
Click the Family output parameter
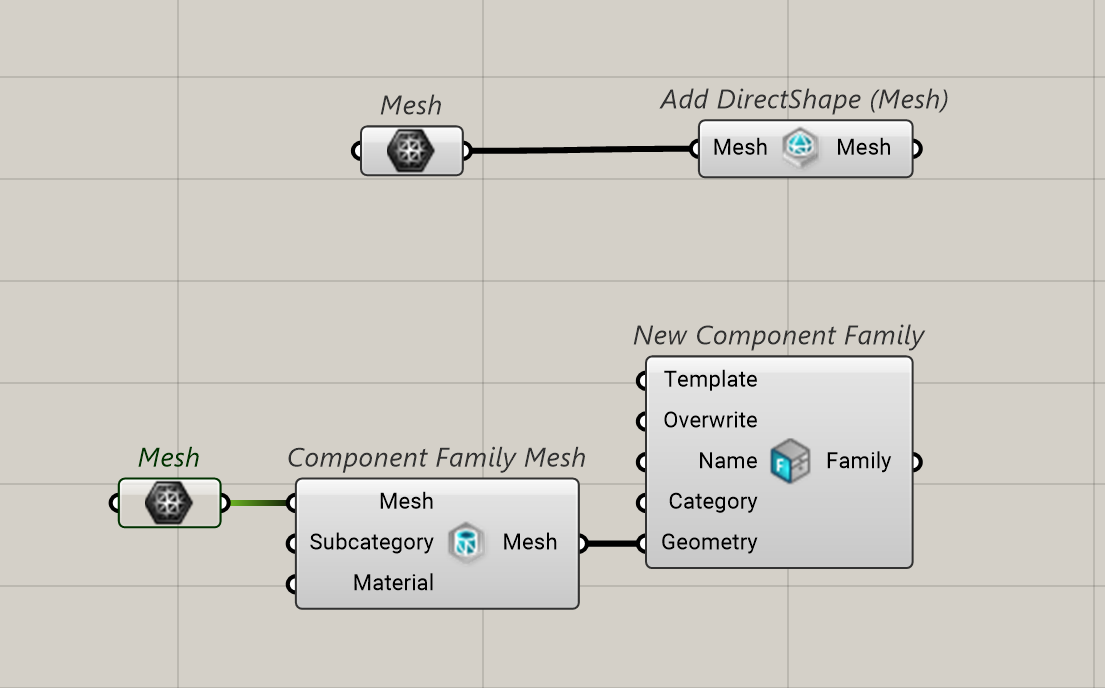pyautogui.click(x=858, y=461)
